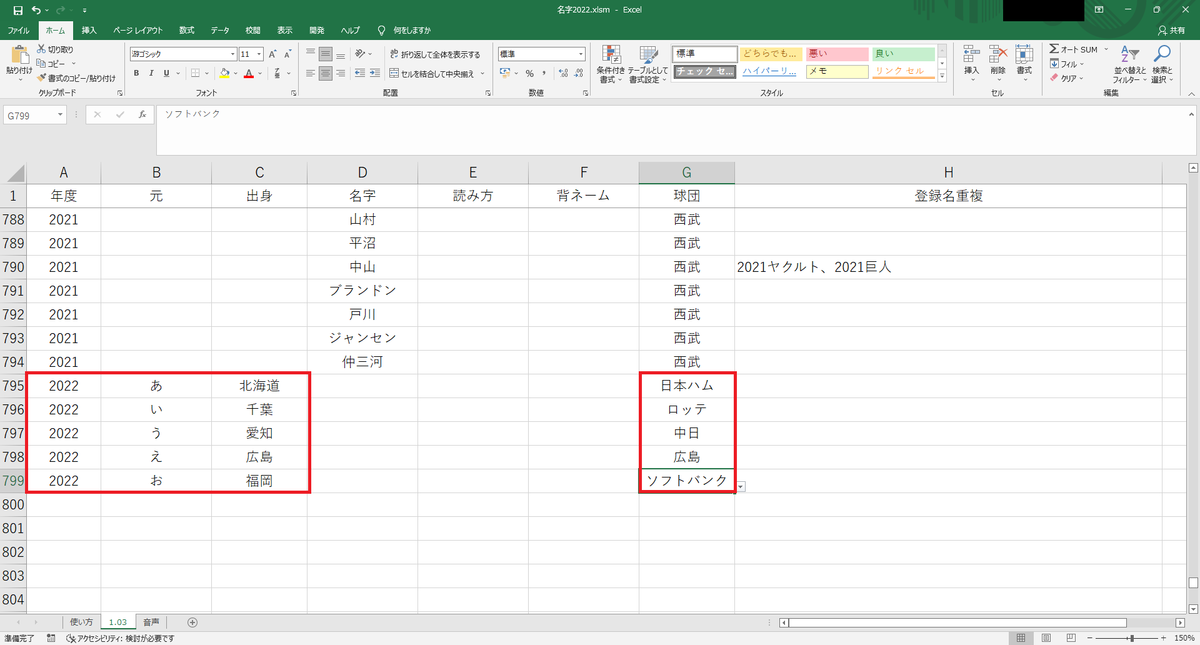Apply the red font color A icon

247,73
